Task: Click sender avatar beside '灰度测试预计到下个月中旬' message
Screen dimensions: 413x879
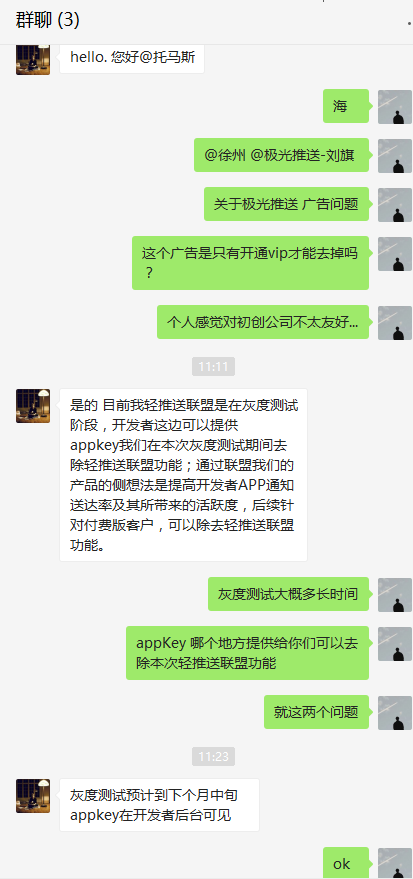Action: pyautogui.click(x=33, y=795)
